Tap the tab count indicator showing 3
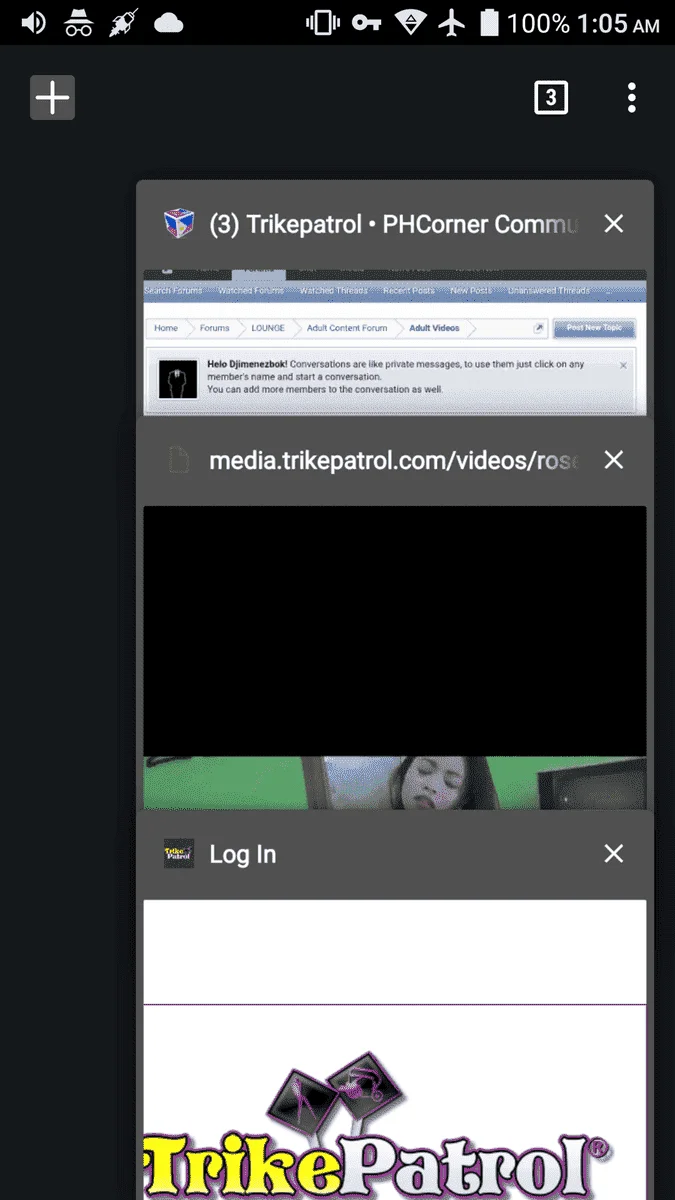The width and height of the screenshot is (675, 1200). pyautogui.click(x=550, y=98)
